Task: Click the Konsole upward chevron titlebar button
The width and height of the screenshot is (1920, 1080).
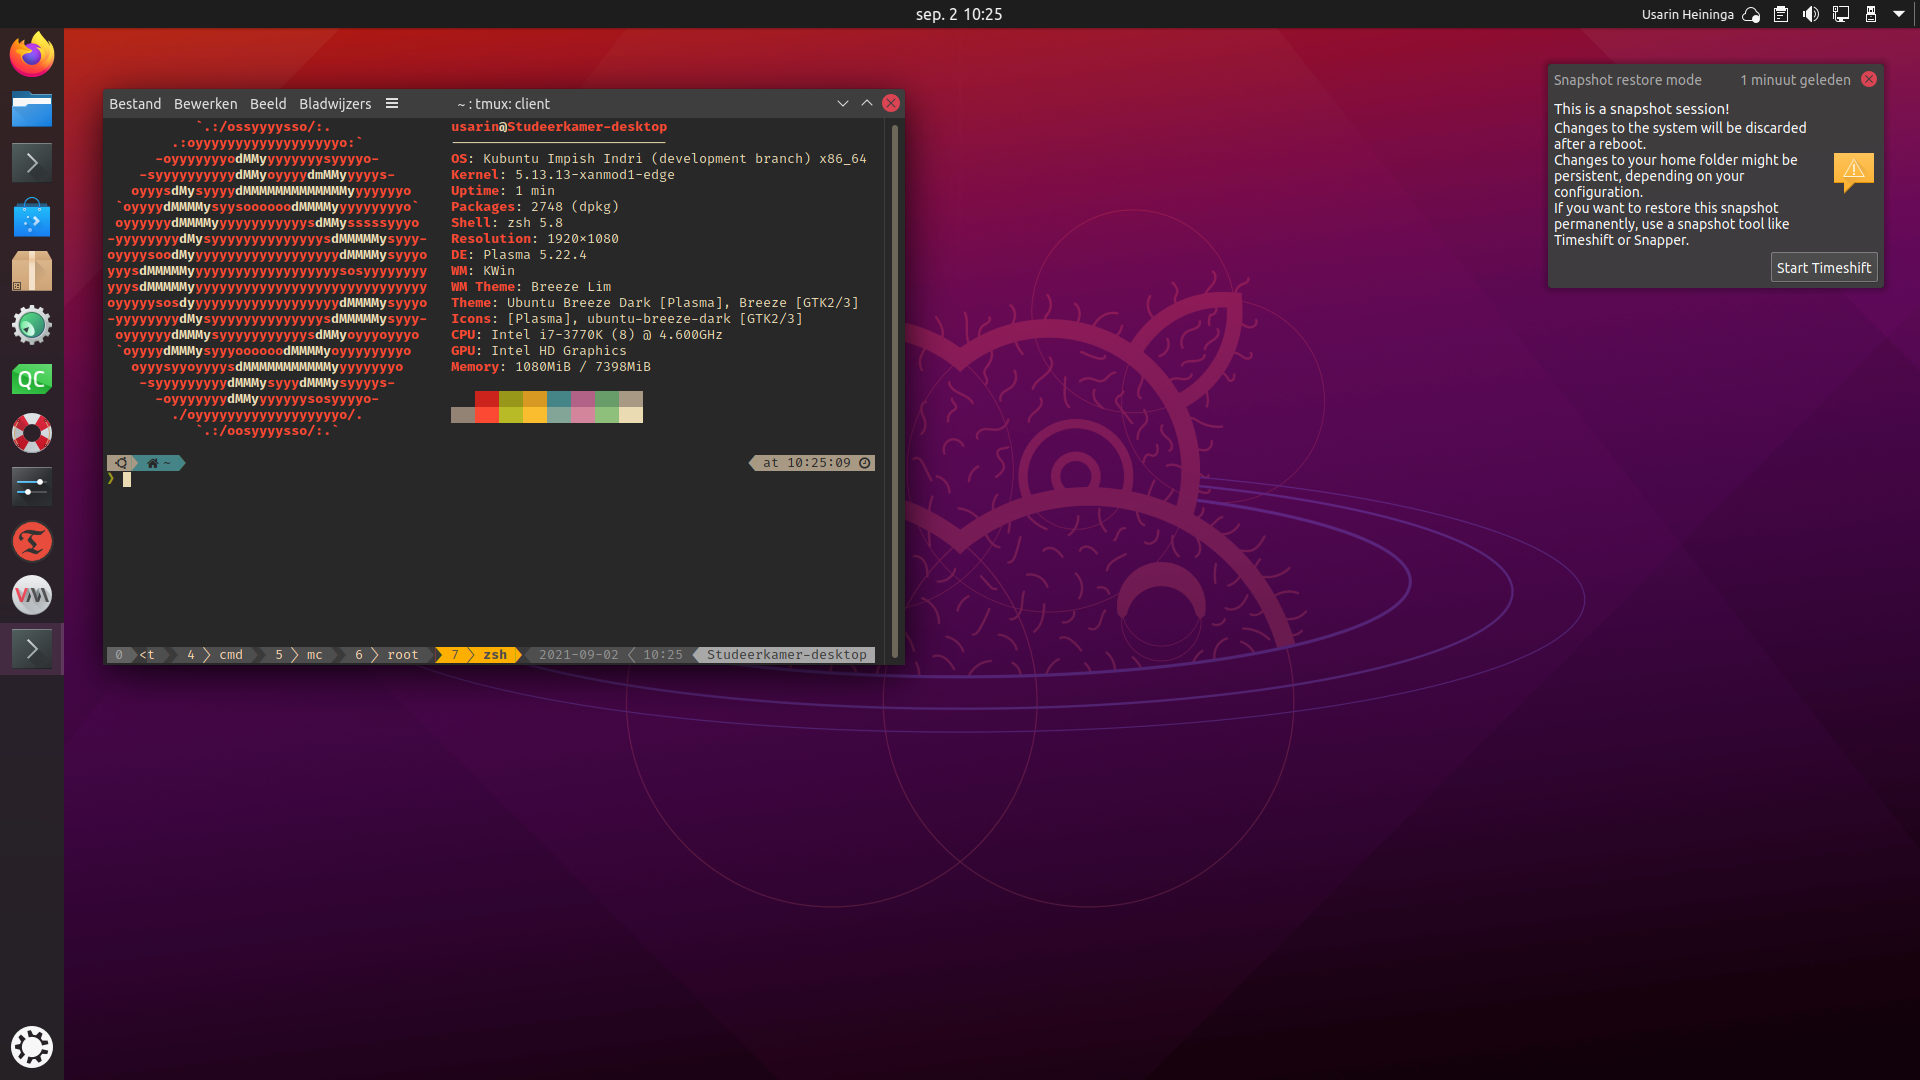Action: point(867,103)
